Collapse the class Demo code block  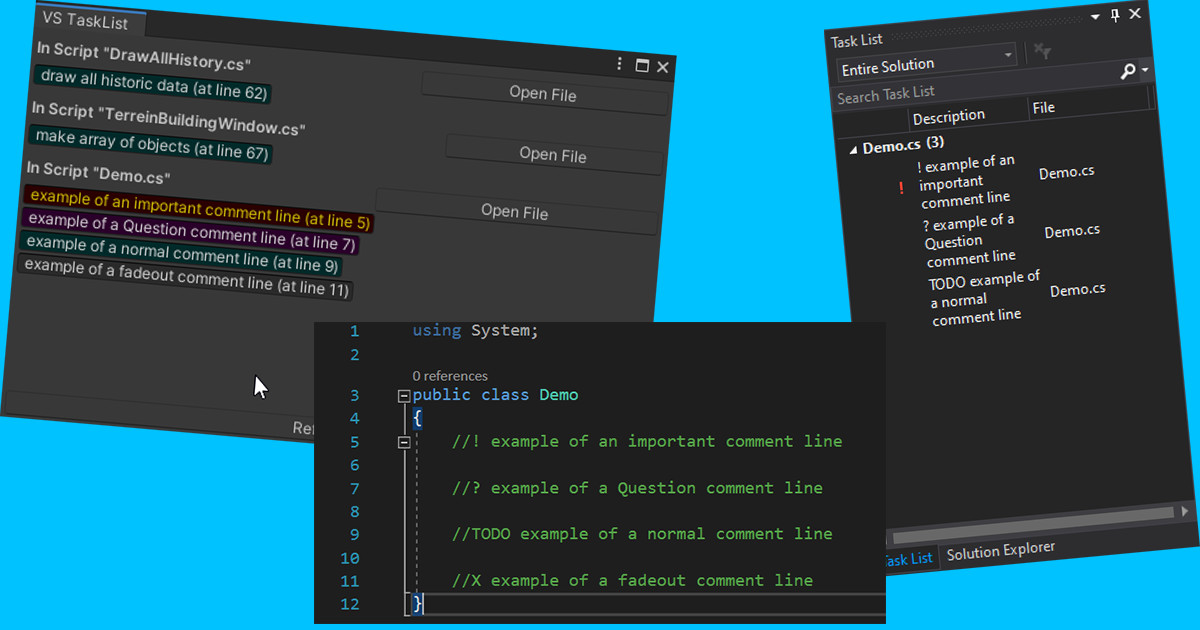(x=404, y=396)
